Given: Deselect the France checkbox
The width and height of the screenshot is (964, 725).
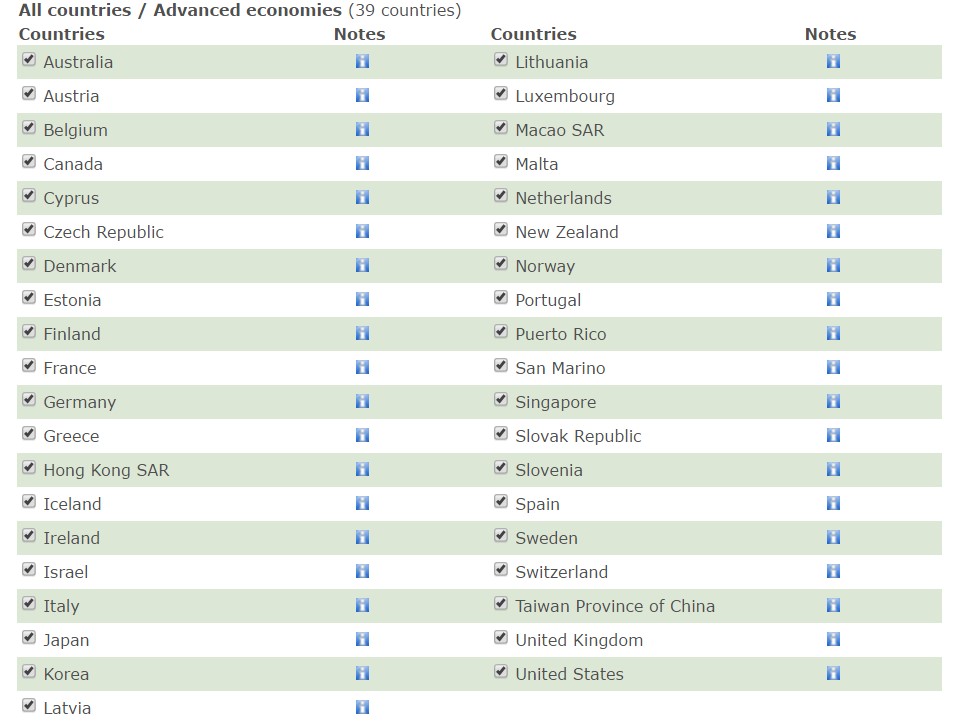Looking at the screenshot, I should (x=29, y=366).
